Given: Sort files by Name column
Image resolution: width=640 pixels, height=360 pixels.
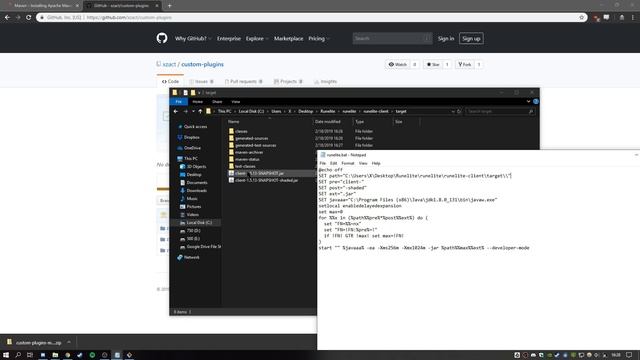Looking at the screenshot, I should click(x=233, y=122).
